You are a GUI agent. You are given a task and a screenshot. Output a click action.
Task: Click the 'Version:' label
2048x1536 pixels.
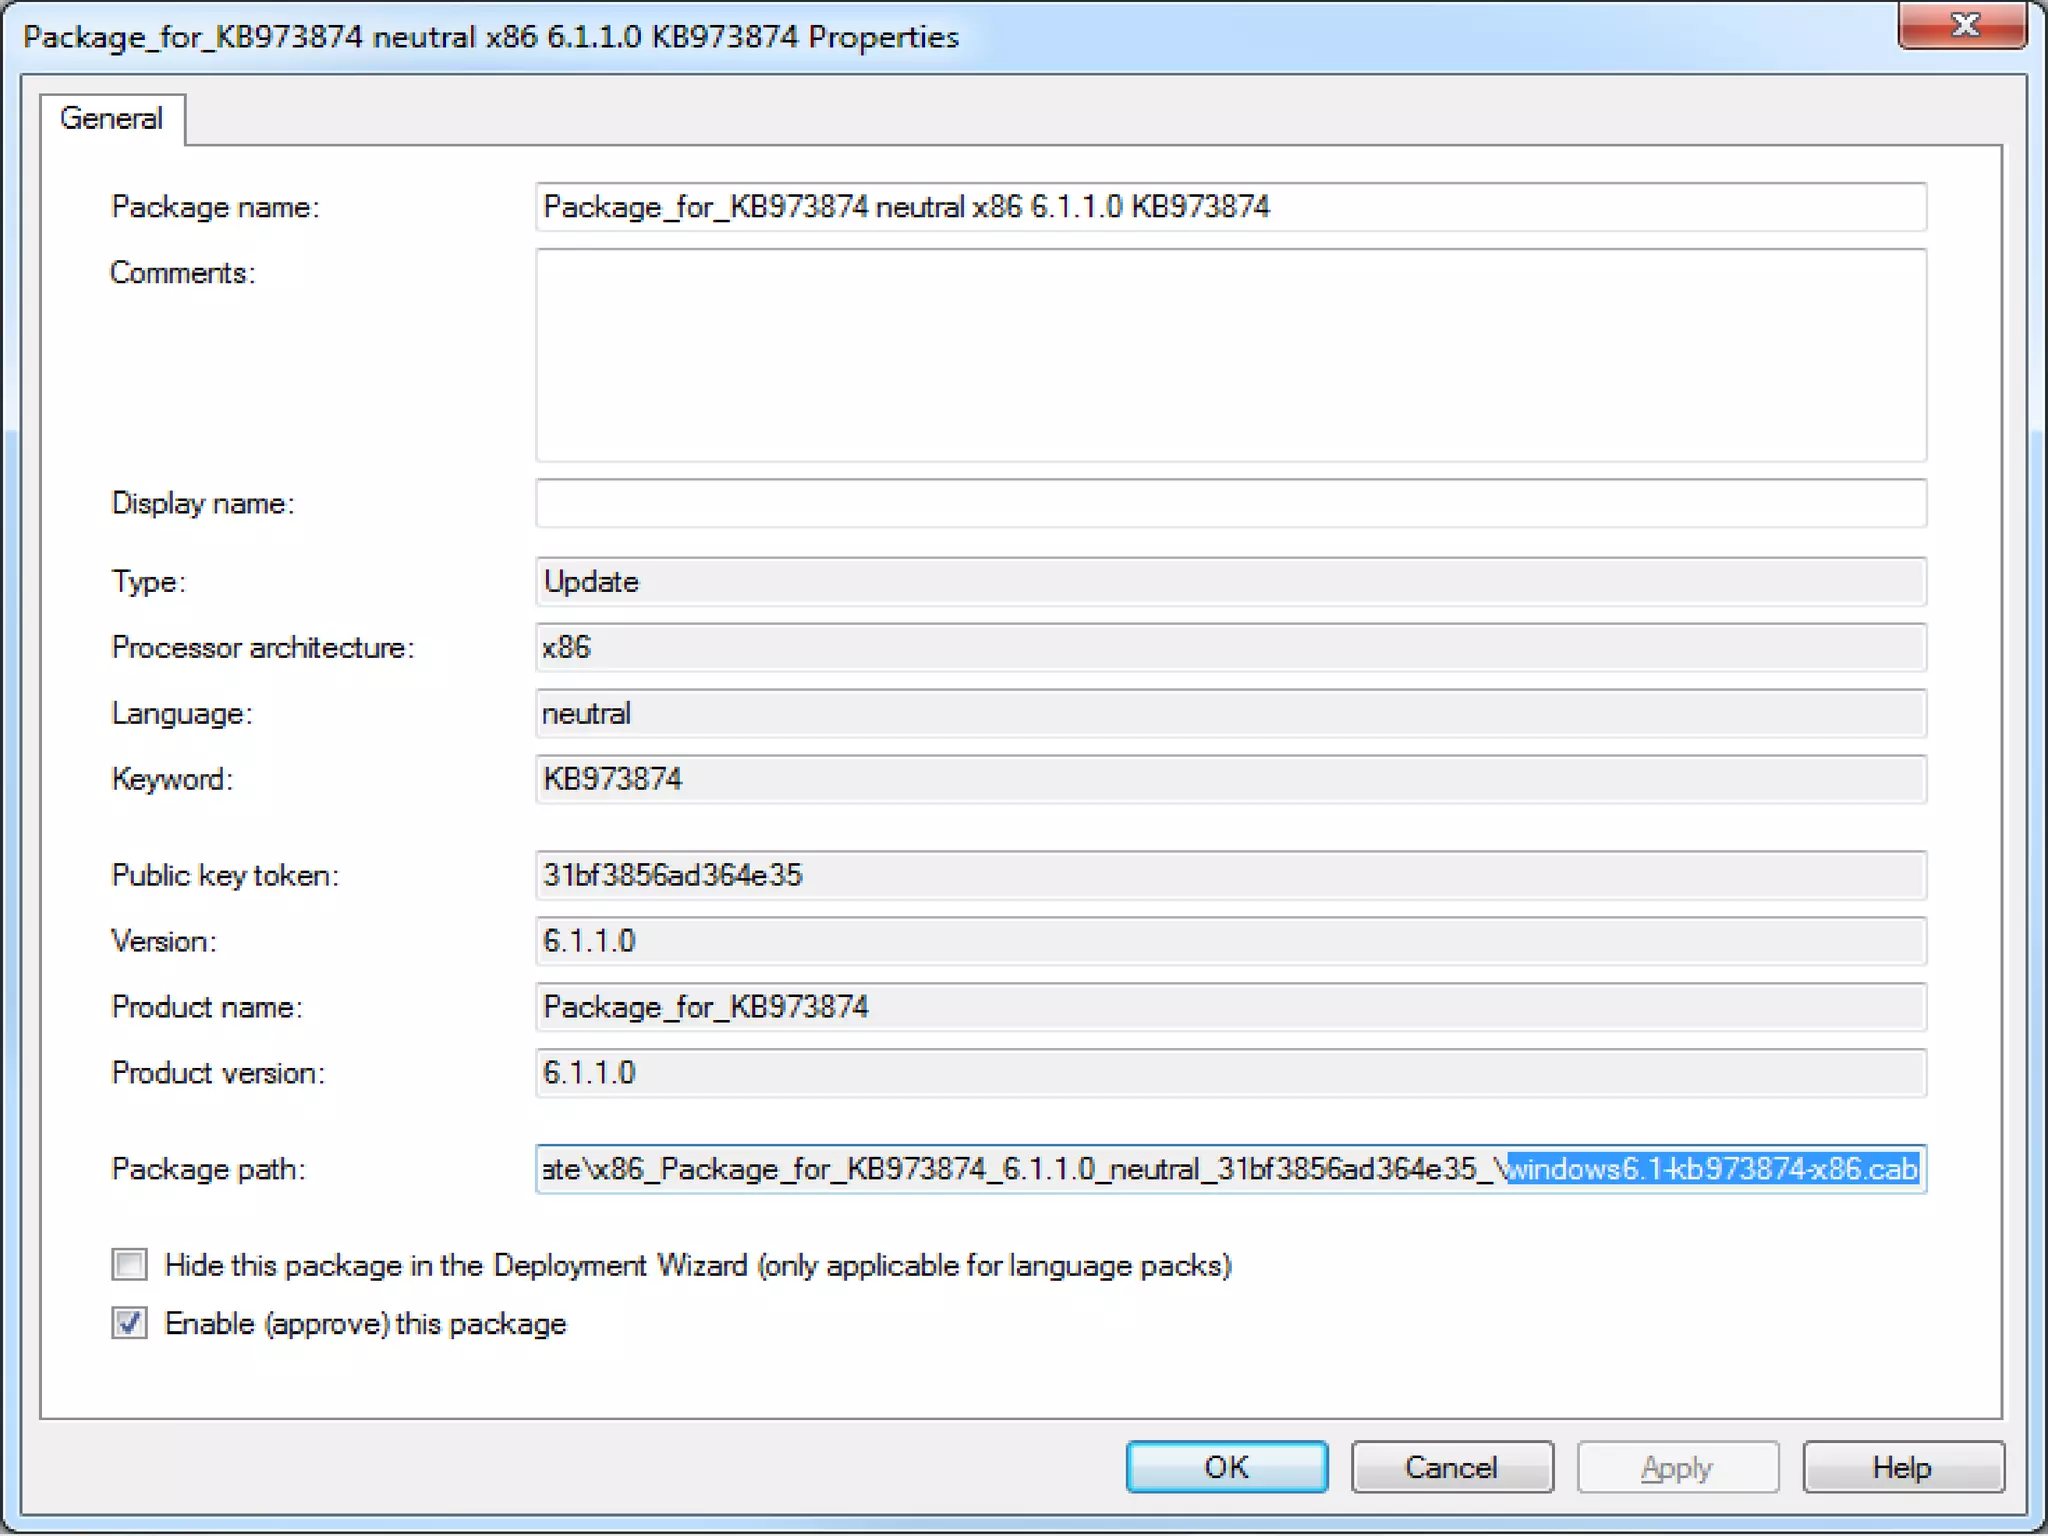[164, 942]
